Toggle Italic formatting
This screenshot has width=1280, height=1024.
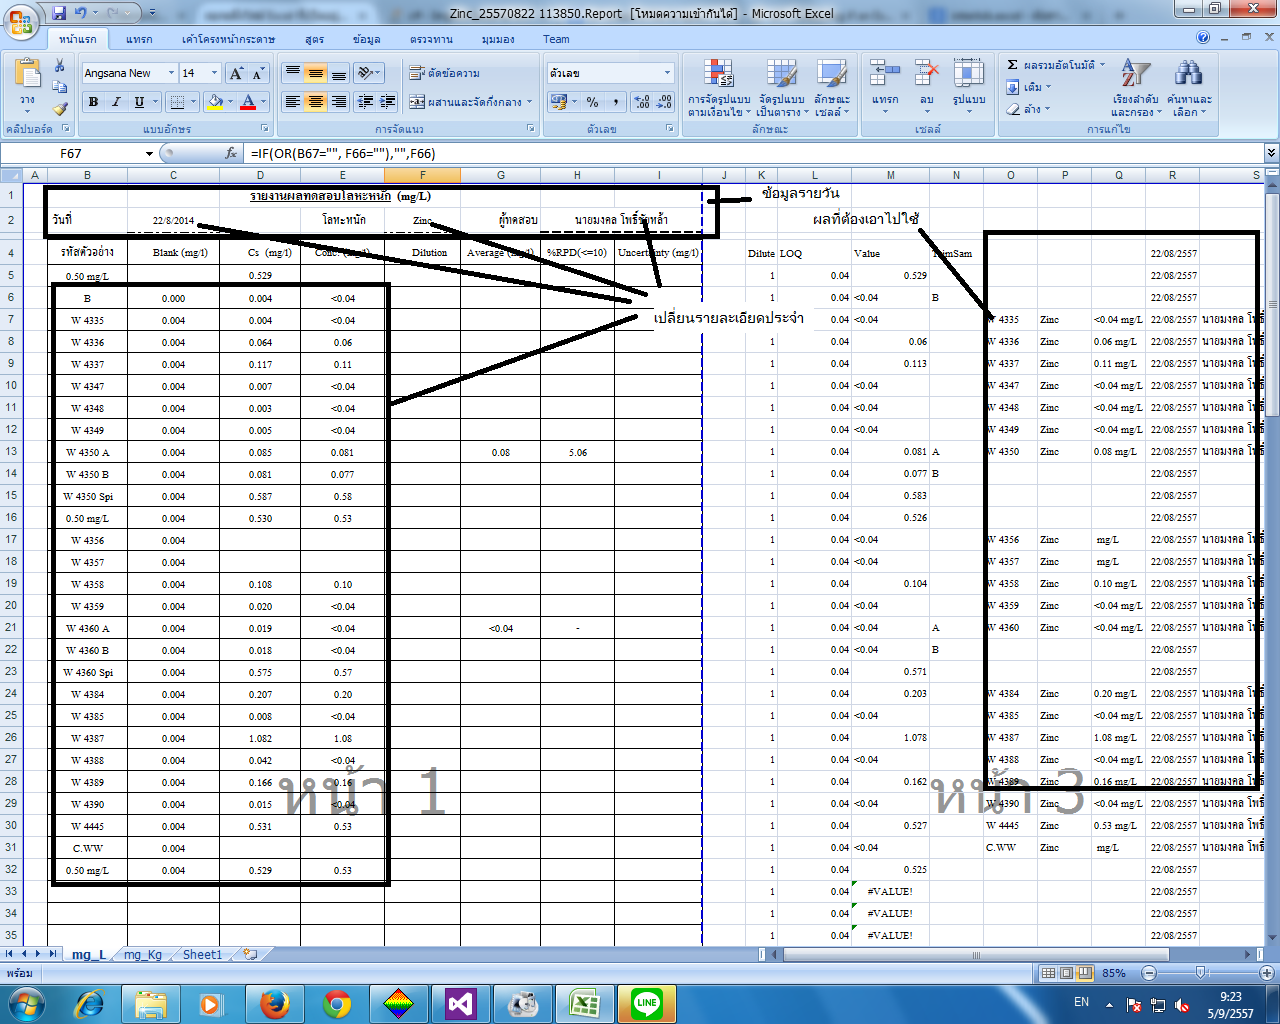point(116,102)
